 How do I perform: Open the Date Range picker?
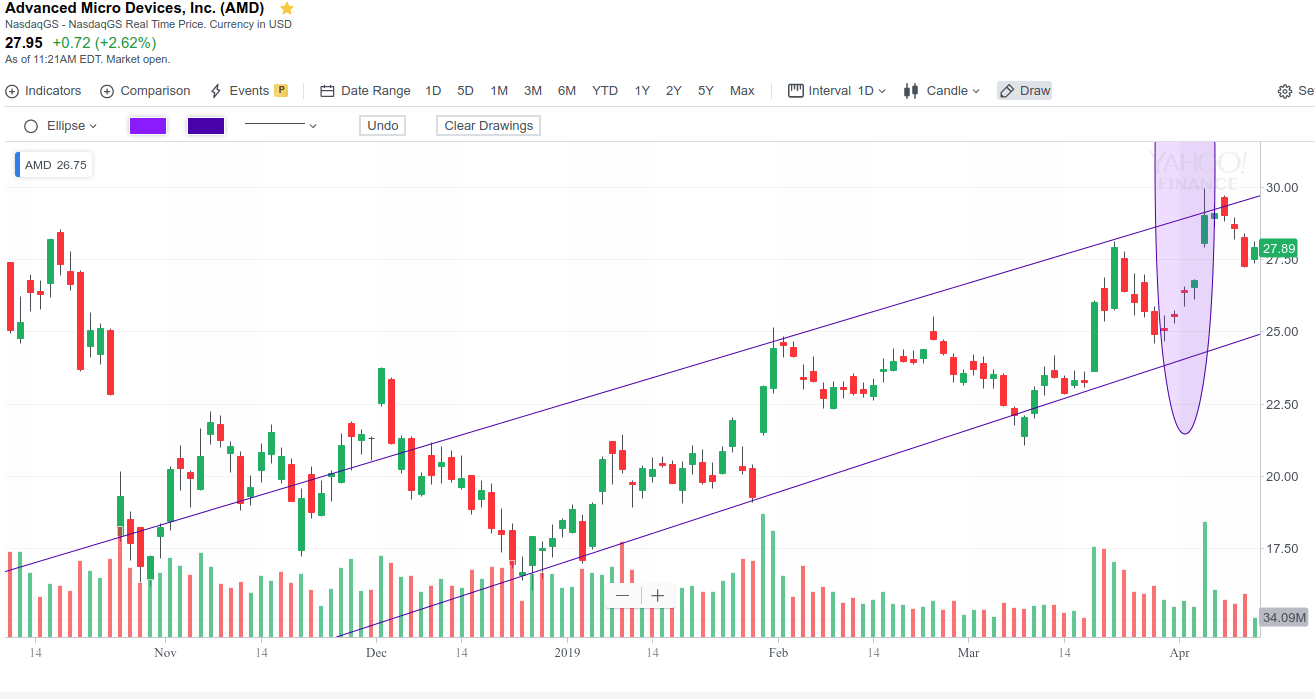(x=365, y=91)
